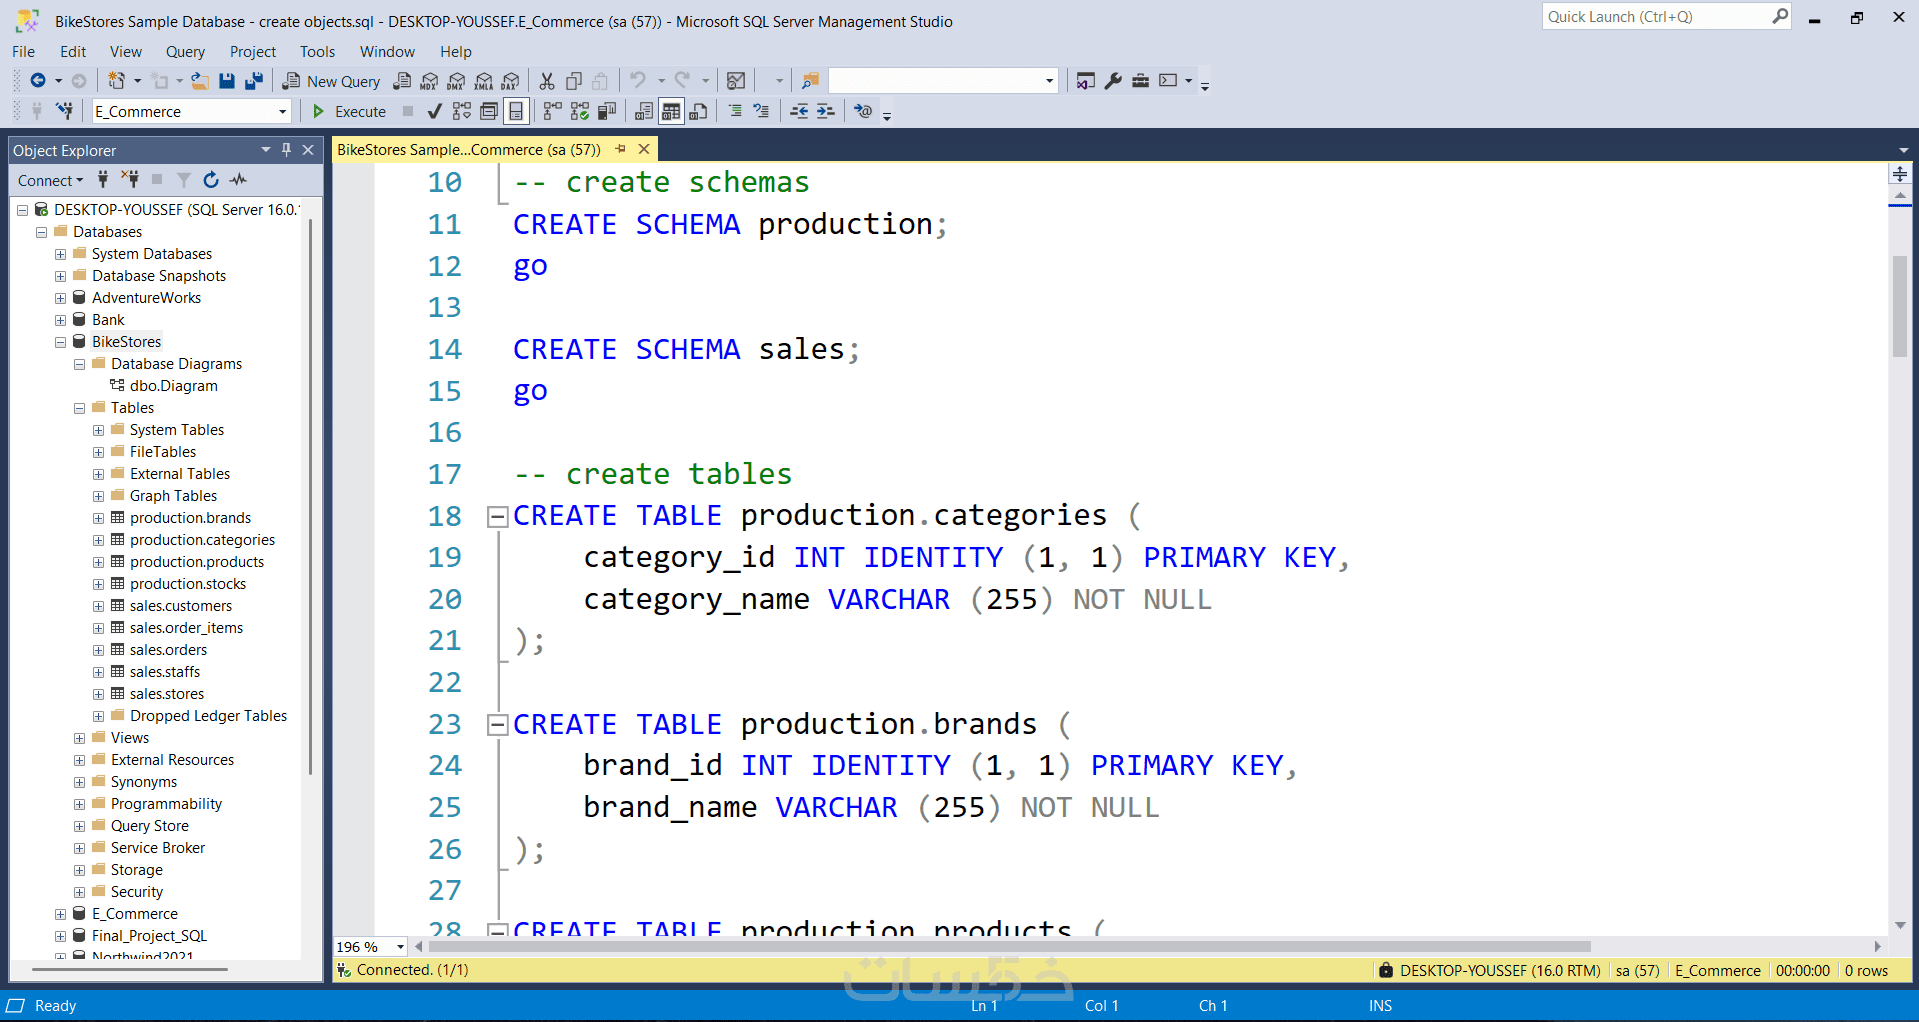Viewport: 1919px width, 1022px height.
Task: Display the Estimated Execution Plan
Action: [461, 111]
